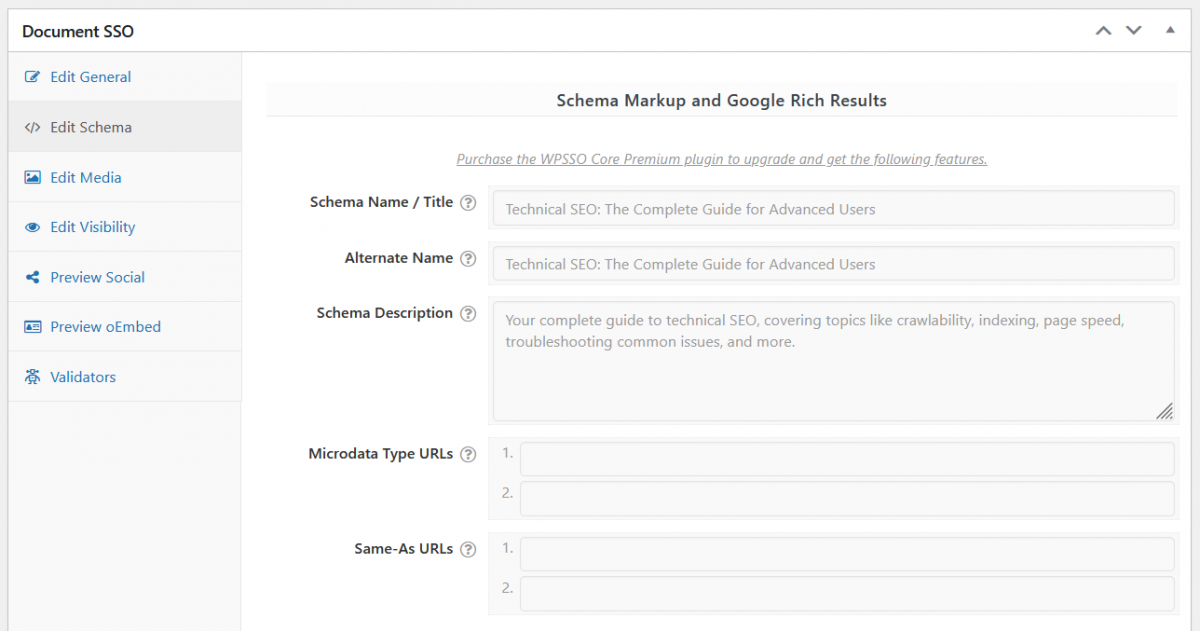This screenshot has height=631, width=1200.
Task: Click the first Same-As URL input field
Action: [847, 553]
